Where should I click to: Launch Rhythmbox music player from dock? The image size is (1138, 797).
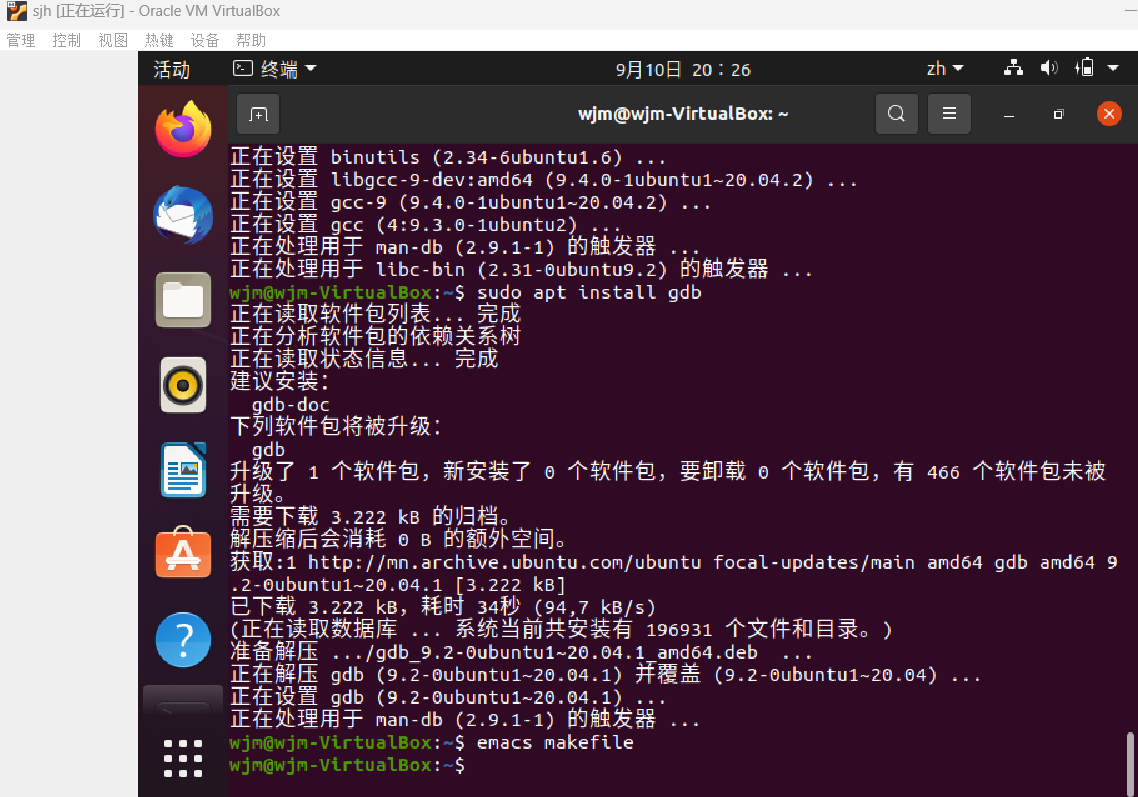pos(183,385)
